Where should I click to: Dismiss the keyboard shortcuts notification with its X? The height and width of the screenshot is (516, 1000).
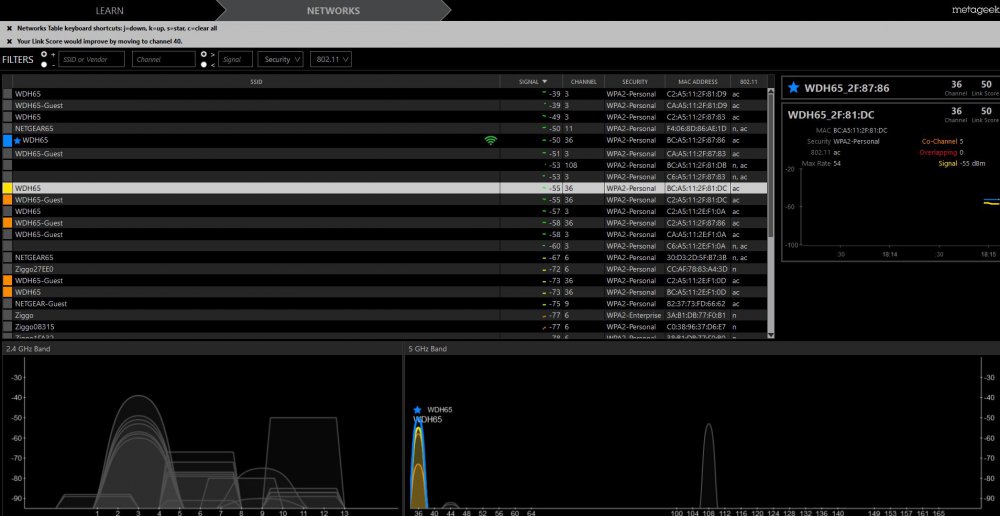(9, 28)
